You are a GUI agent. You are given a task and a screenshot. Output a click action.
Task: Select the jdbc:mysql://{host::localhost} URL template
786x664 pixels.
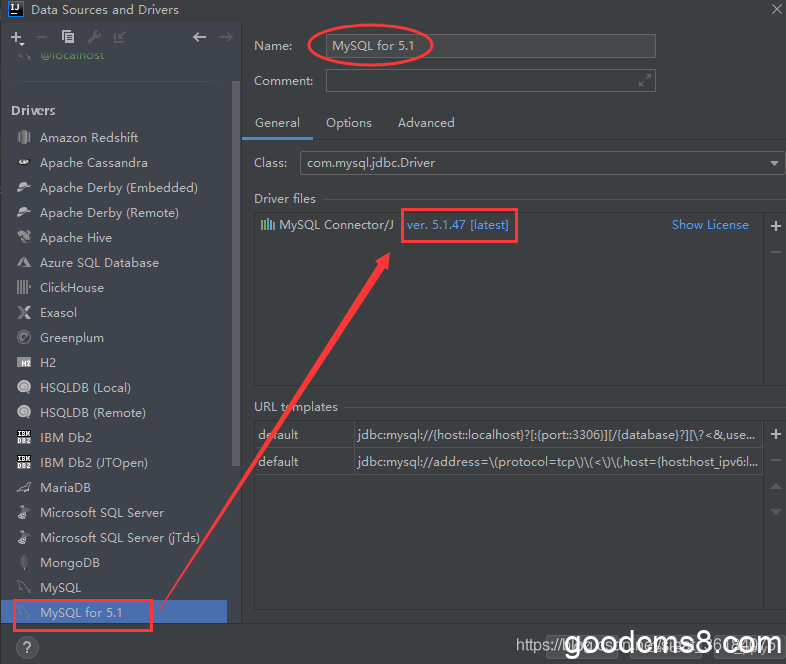click(508, 434)
